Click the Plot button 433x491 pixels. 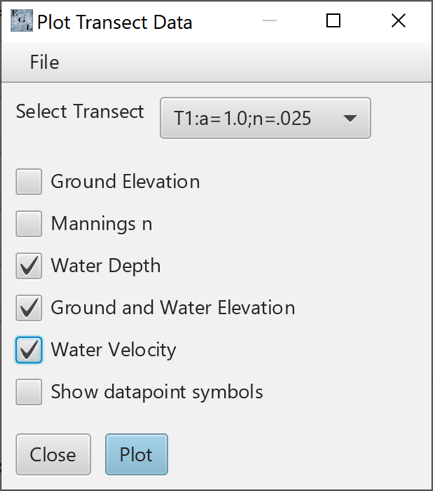point(137,454)
